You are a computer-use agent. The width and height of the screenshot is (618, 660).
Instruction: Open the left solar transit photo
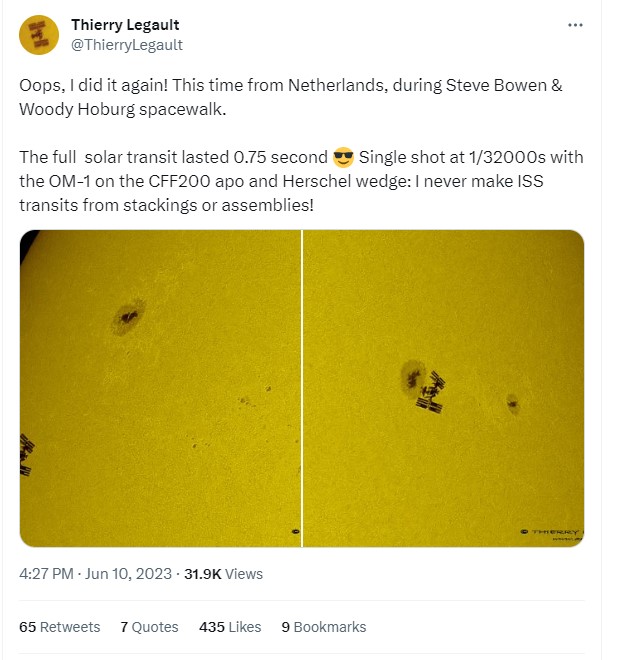tap(160, 388)
